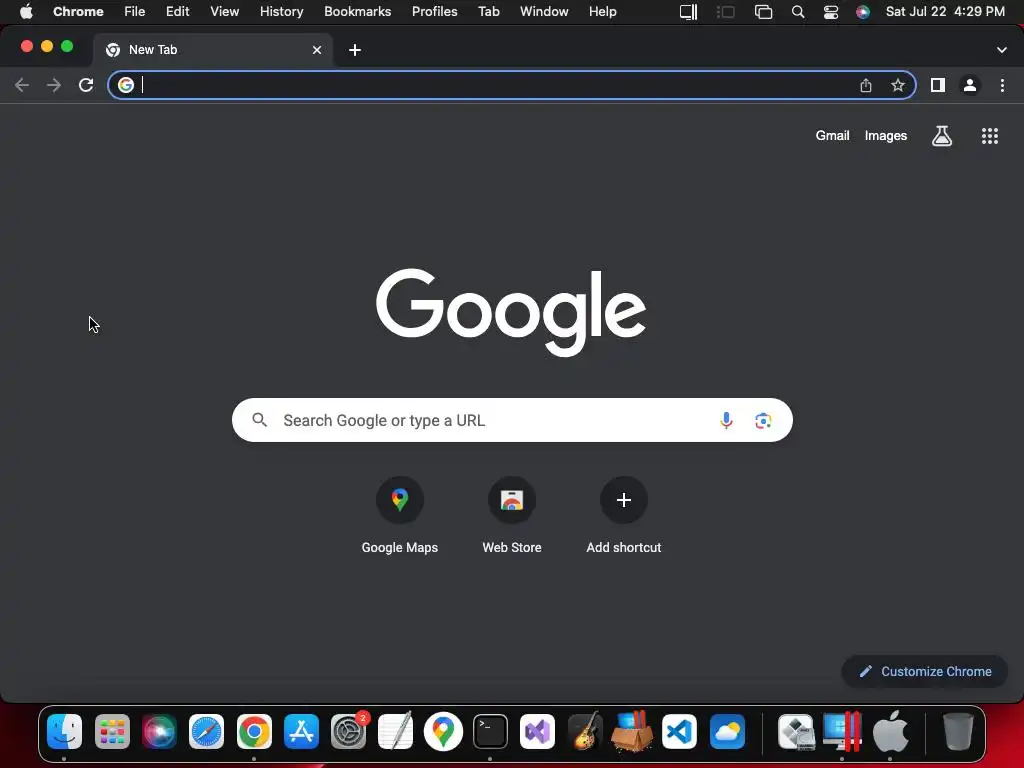Viewport: 1024px width, 768px height.
Task: Open the Help menu
Action: (x=602, y=12)
